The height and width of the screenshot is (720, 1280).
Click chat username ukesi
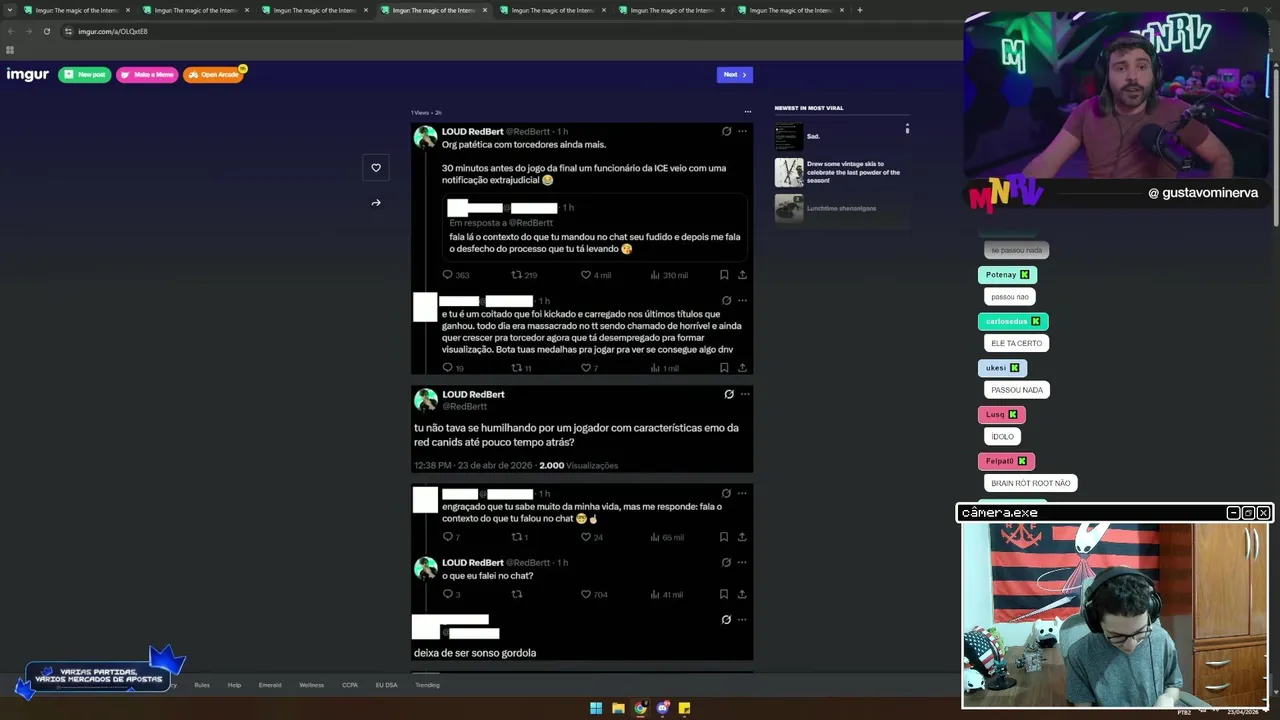click(996, 368)
